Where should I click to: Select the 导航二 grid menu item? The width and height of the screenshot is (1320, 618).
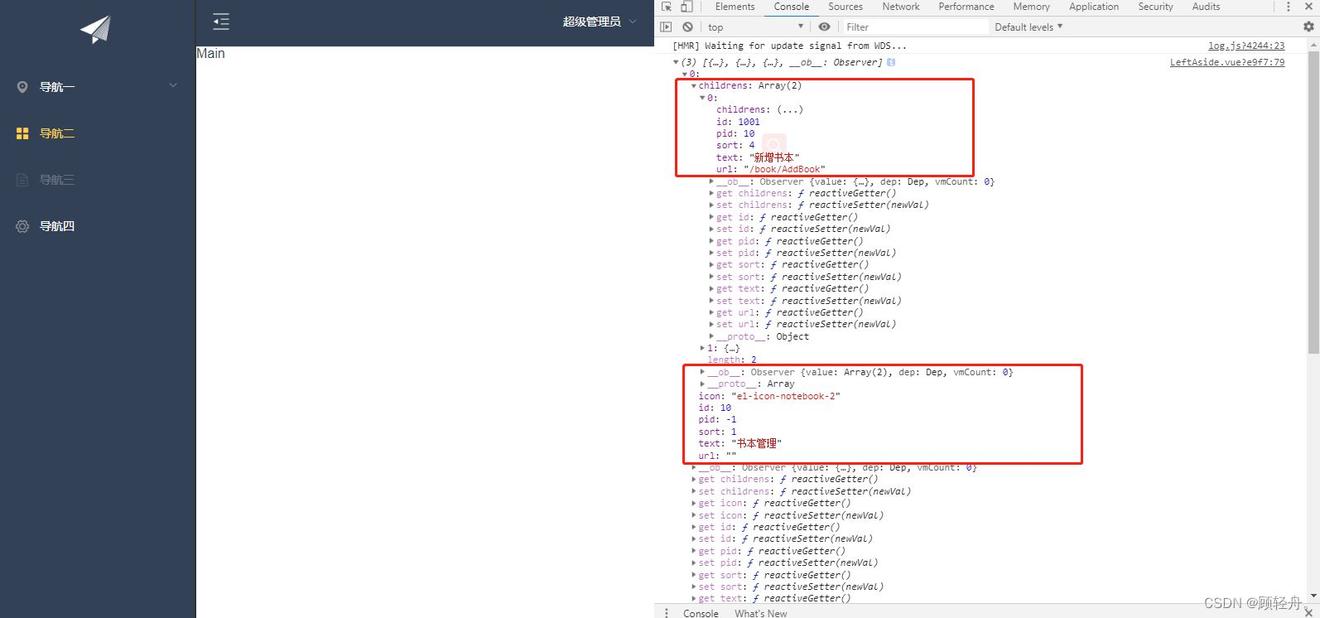(x=57, y=133)
